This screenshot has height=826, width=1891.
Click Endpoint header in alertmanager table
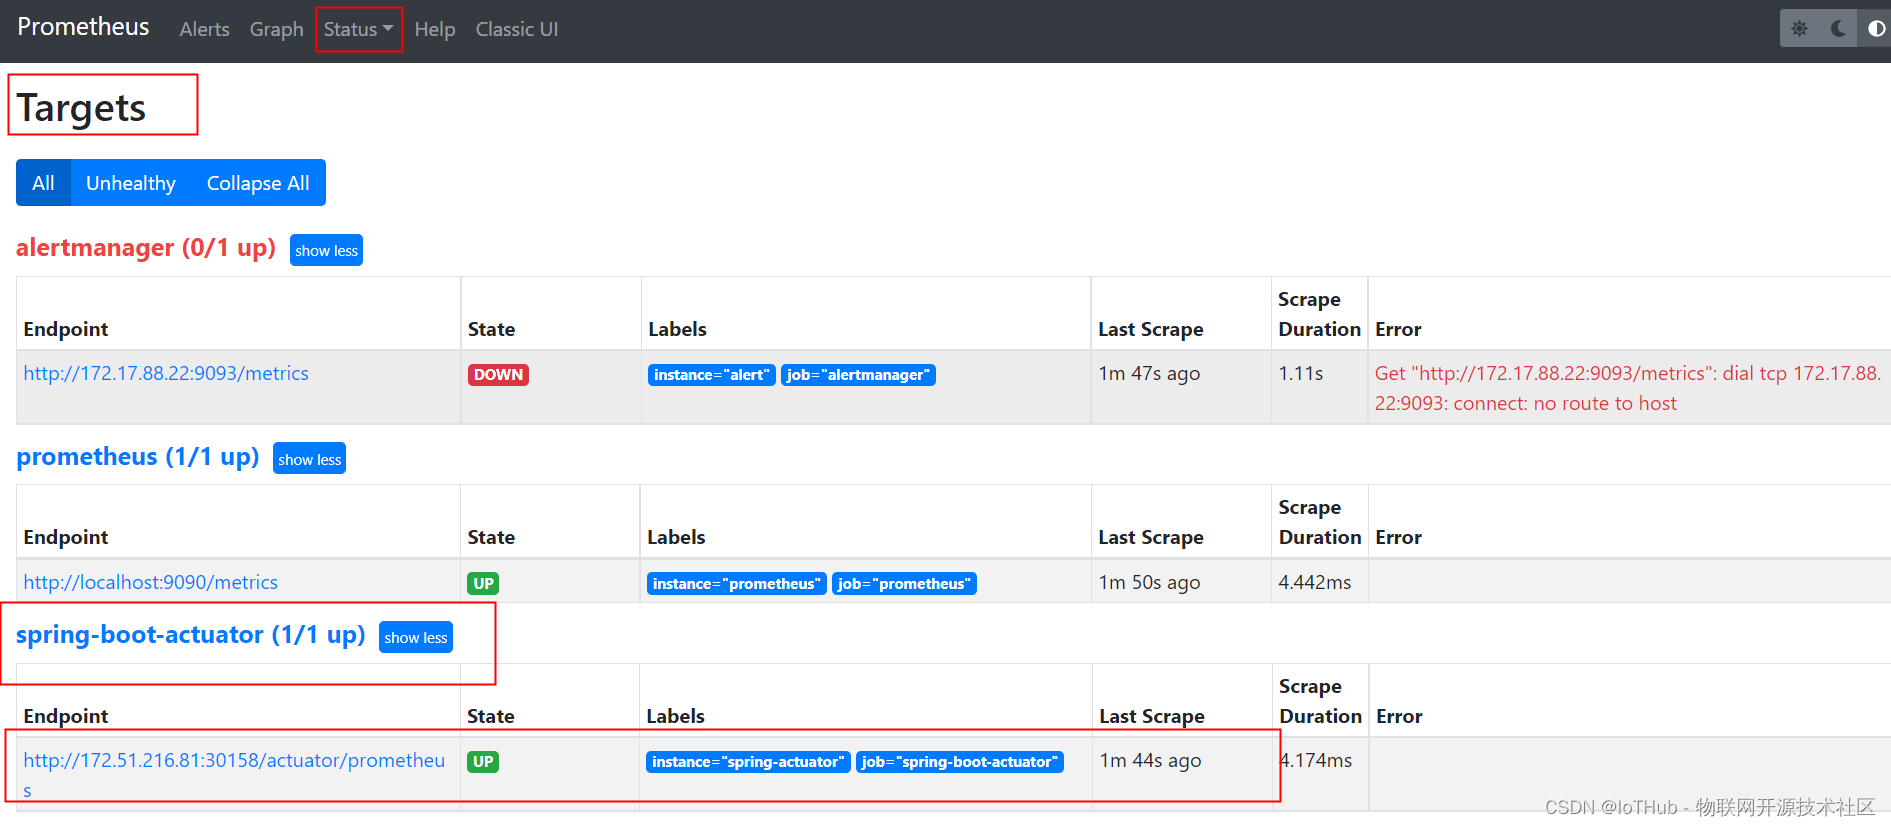point(66,329)
